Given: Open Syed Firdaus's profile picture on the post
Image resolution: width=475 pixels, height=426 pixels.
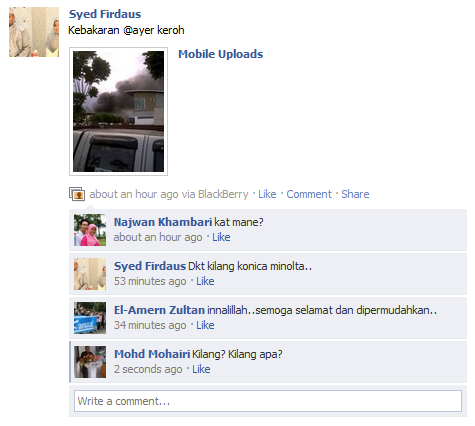Looking at the screenshot, I should point(34,32).
